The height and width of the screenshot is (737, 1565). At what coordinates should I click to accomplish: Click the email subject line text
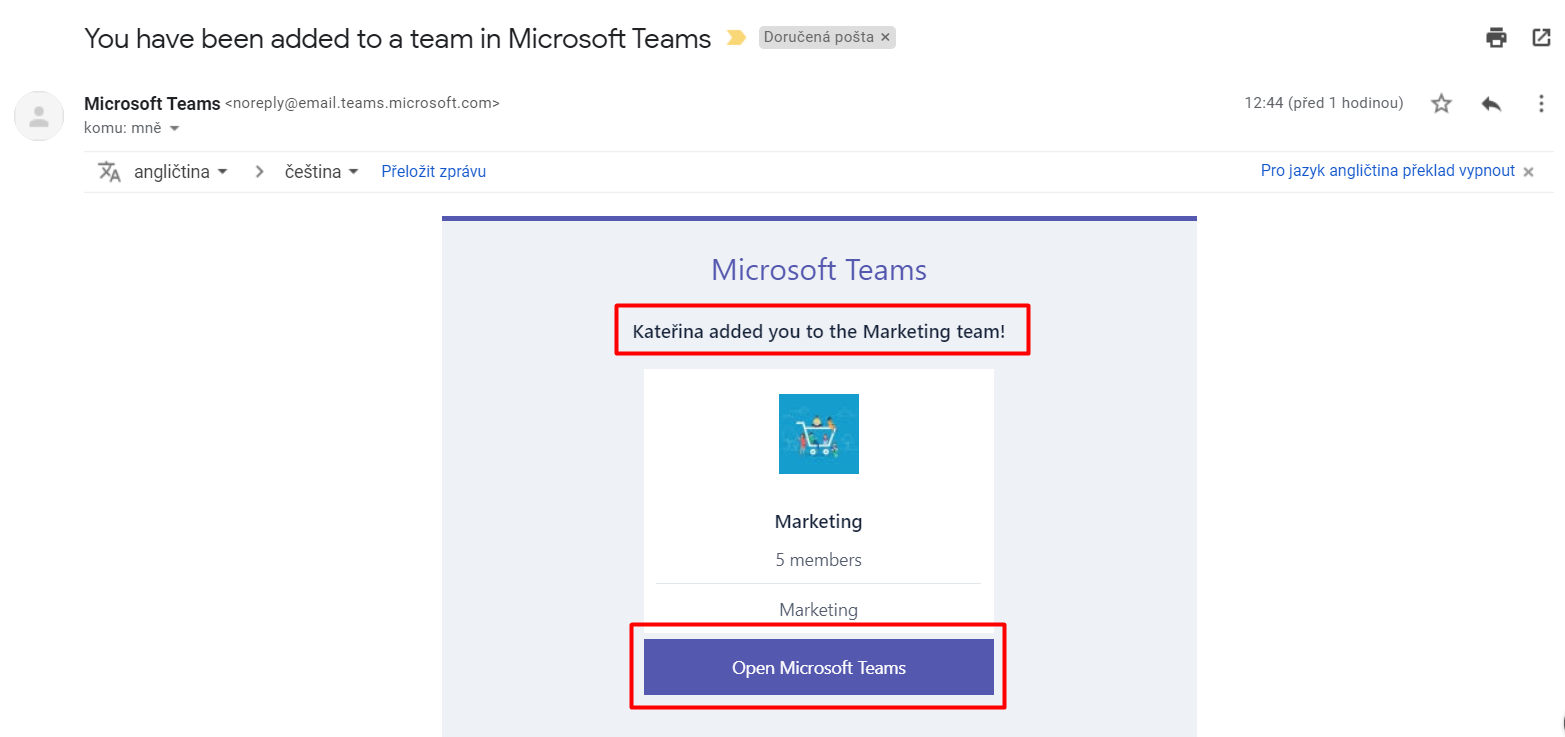[x=398, y=38]
